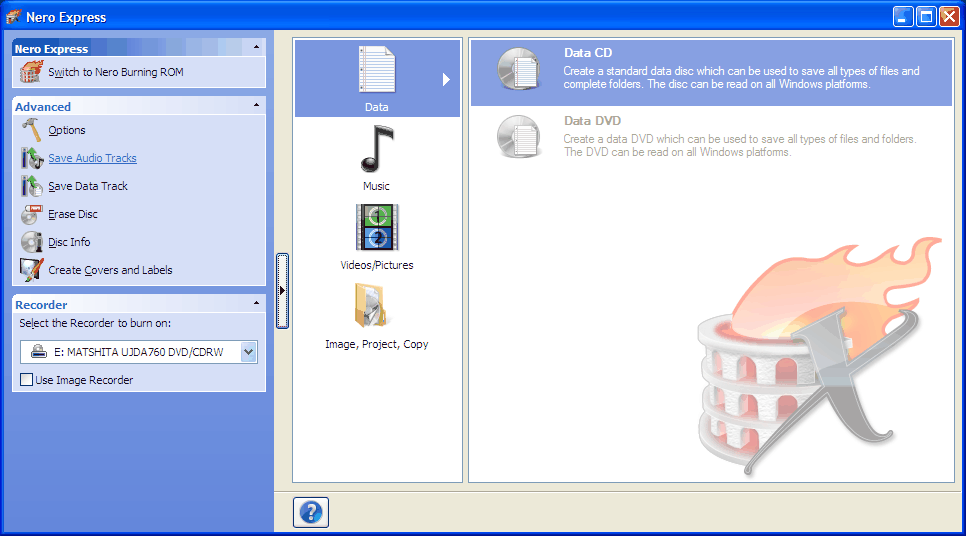Click Create Covers and Labels link
The image size is (966, 536).
(x=110, y=270)
